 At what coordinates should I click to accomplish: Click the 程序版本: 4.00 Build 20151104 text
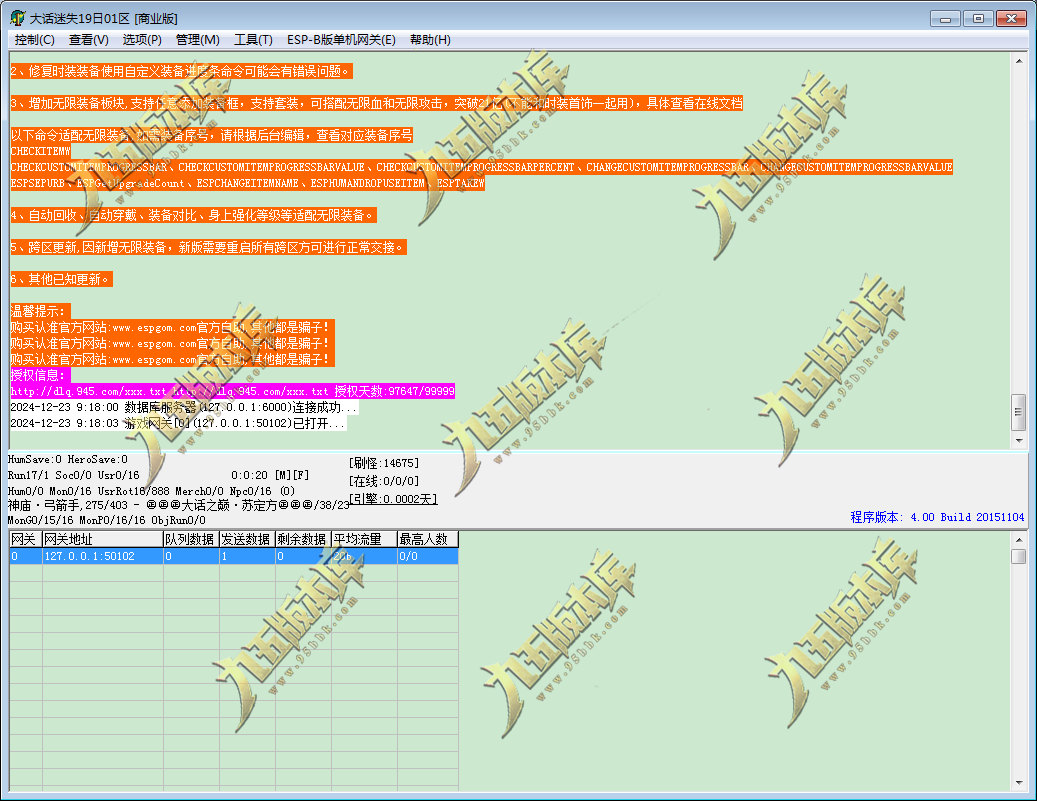coord(937,517)
